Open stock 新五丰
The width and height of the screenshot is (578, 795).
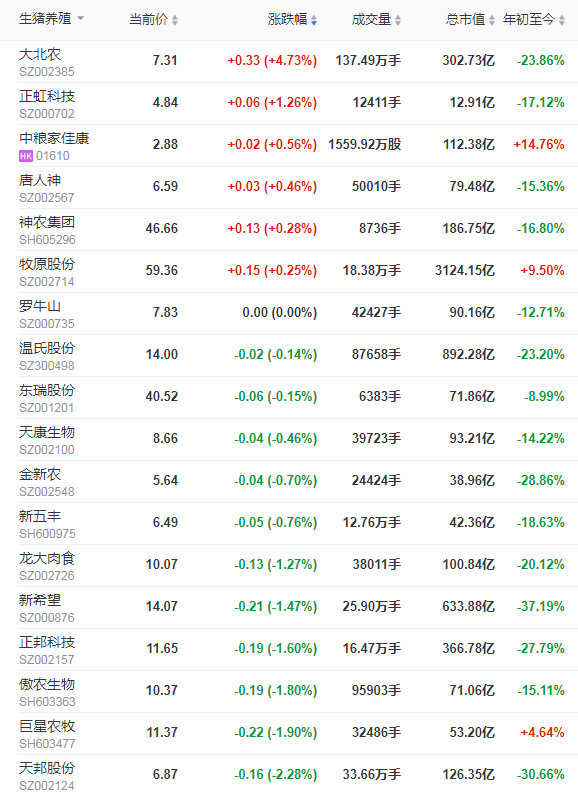click(x=40, y=517)
